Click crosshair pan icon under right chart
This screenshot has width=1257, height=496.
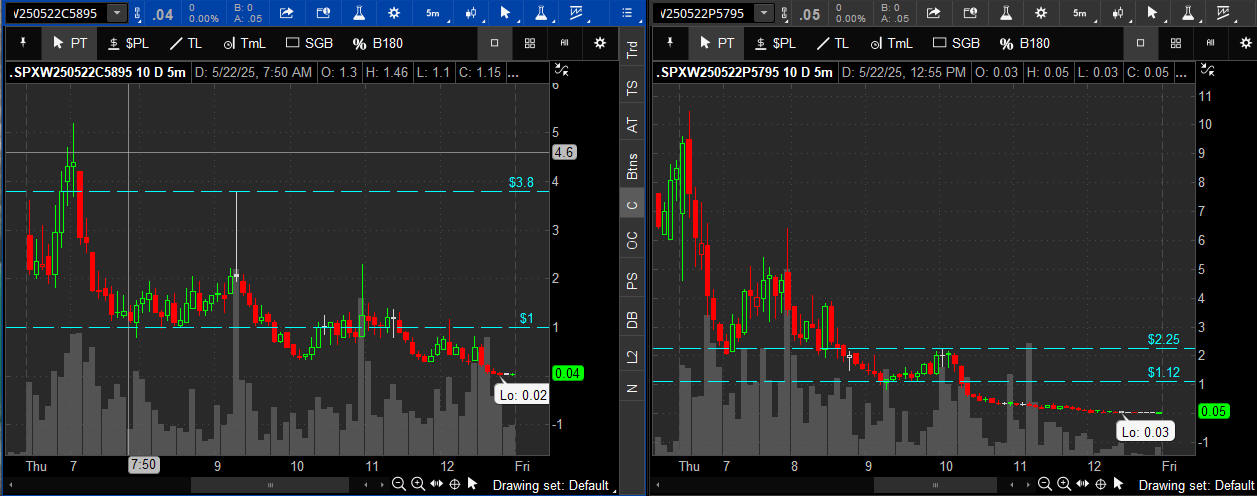[x=1101, y=484]
